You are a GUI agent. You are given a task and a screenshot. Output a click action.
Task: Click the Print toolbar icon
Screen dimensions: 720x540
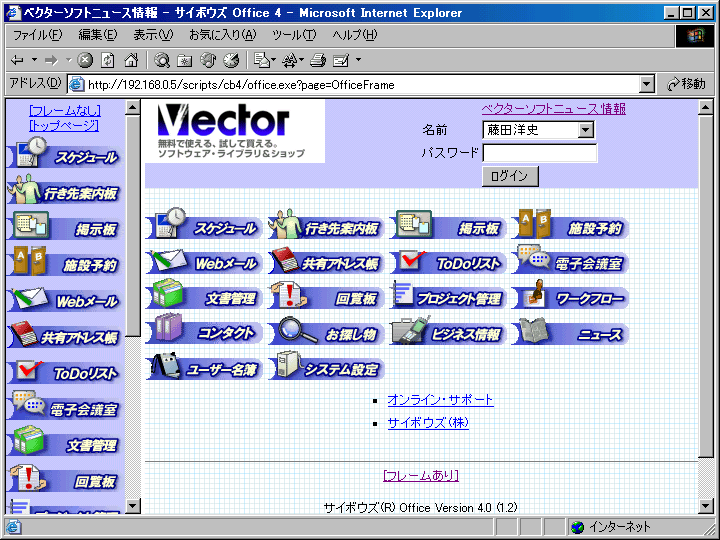pos(318,60)
